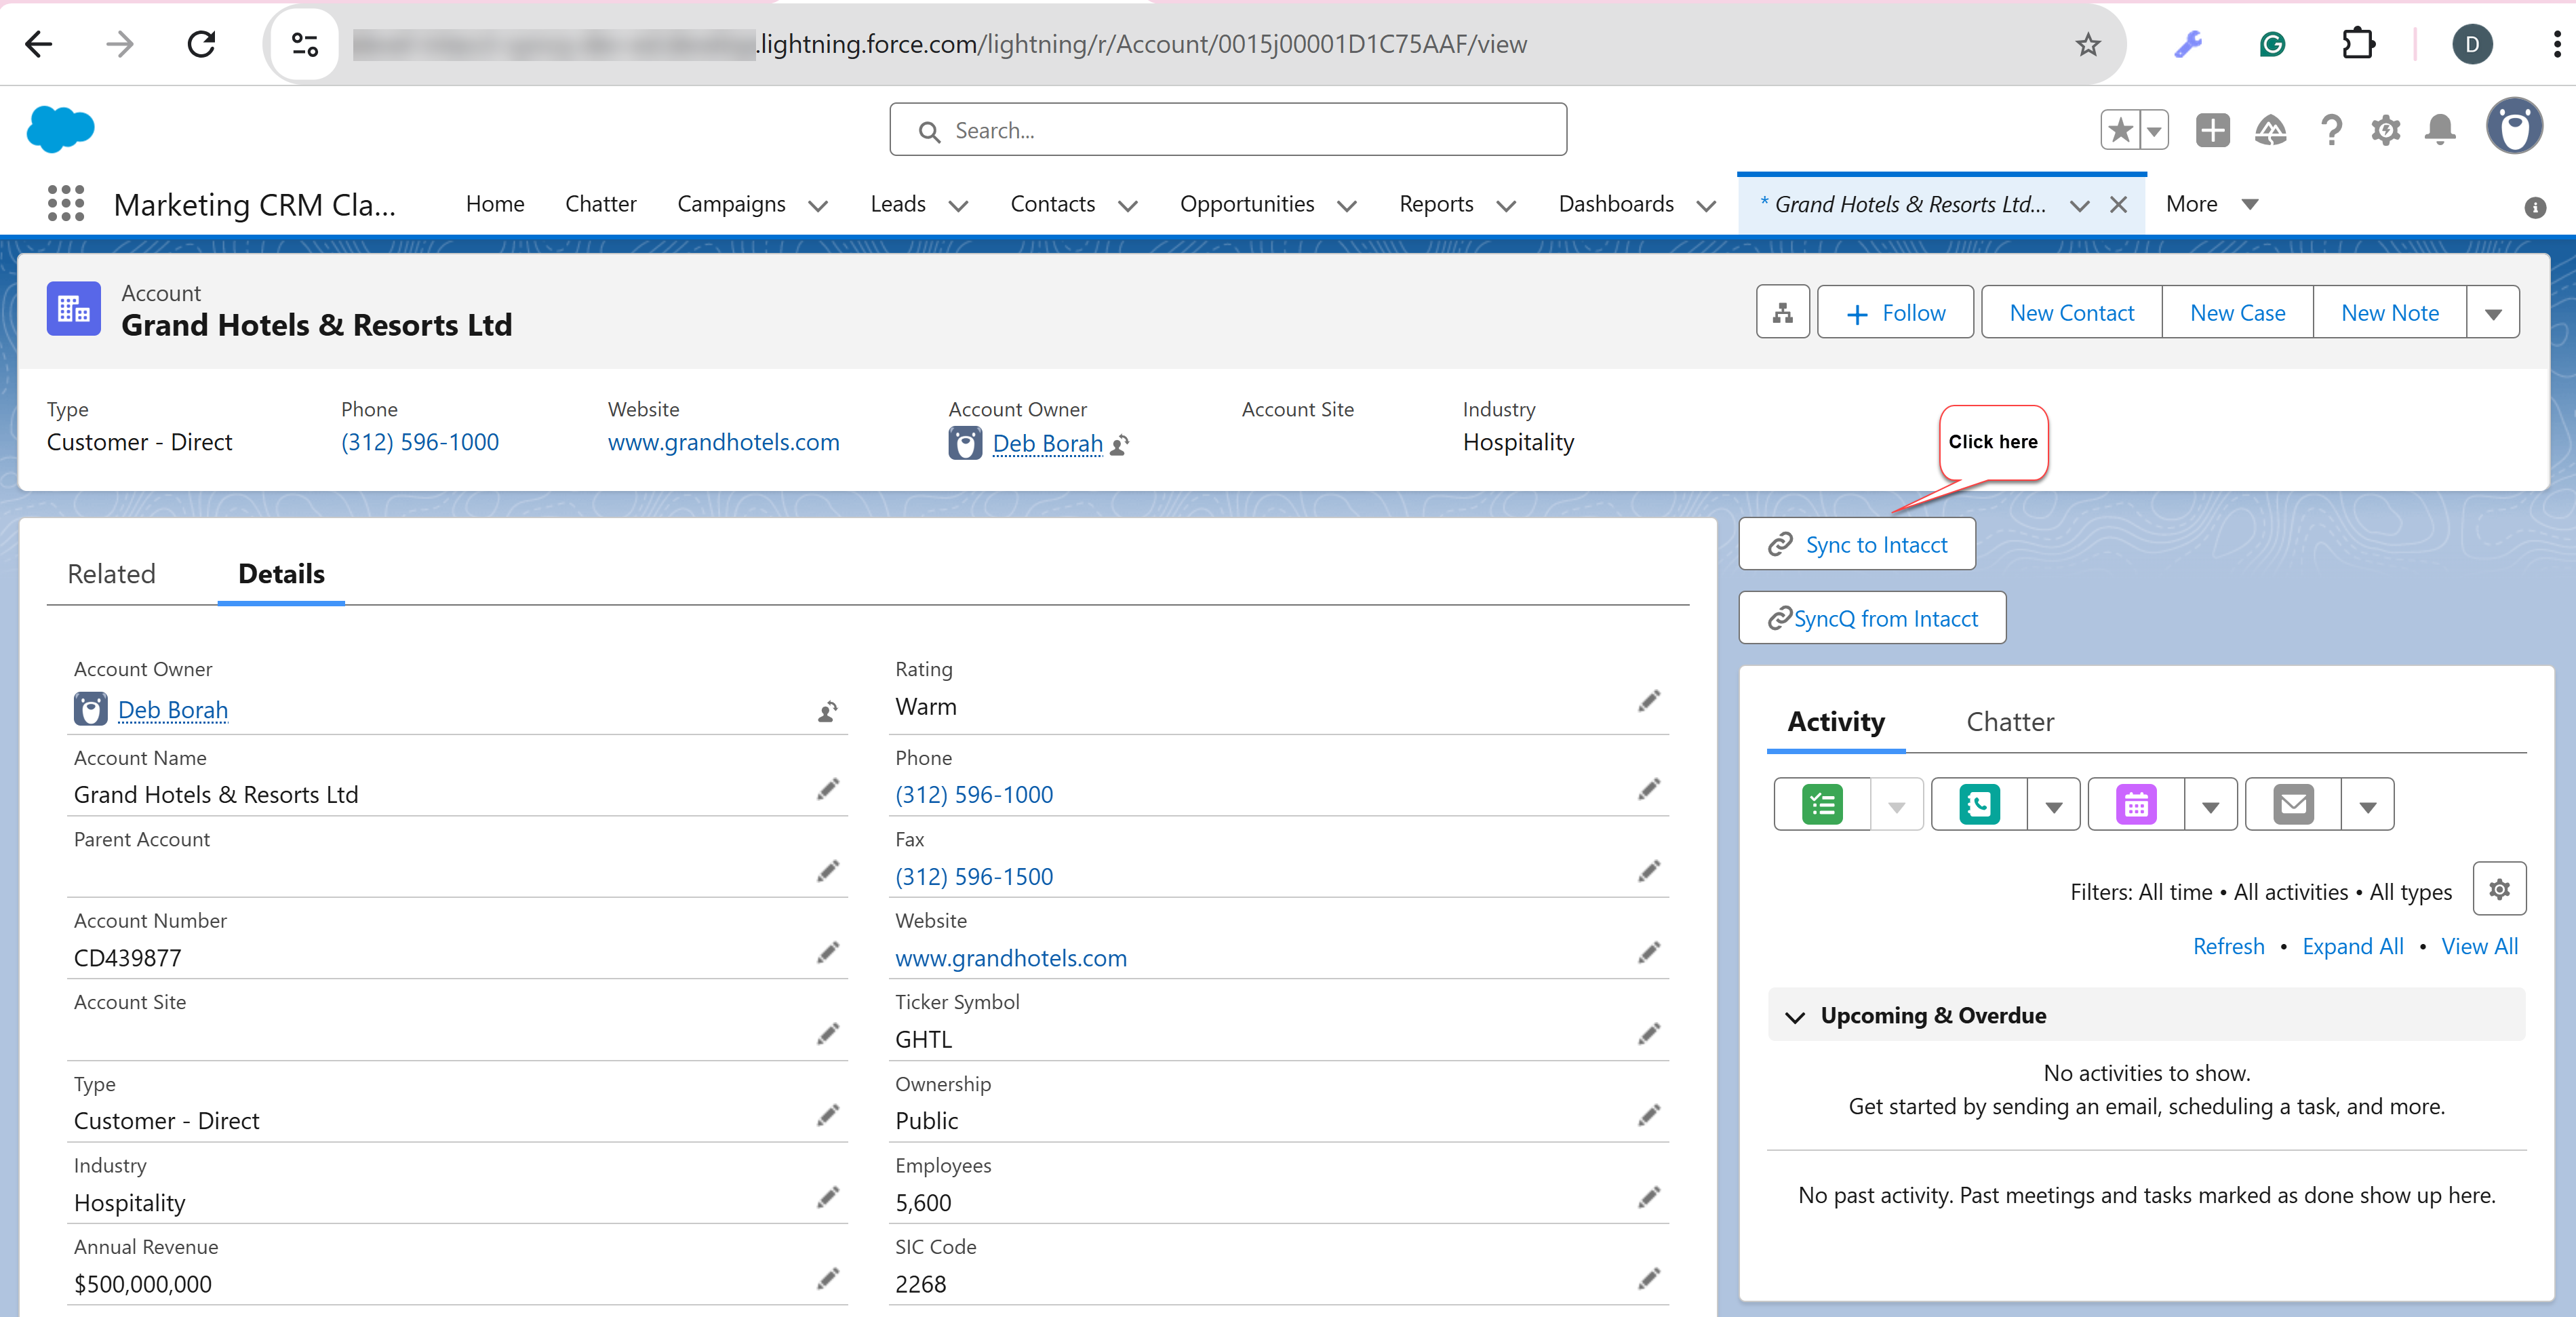Screen dimensions: 2576x1317
Task: Open the favorites list dropdown arrow
Action: [2155, 130]
